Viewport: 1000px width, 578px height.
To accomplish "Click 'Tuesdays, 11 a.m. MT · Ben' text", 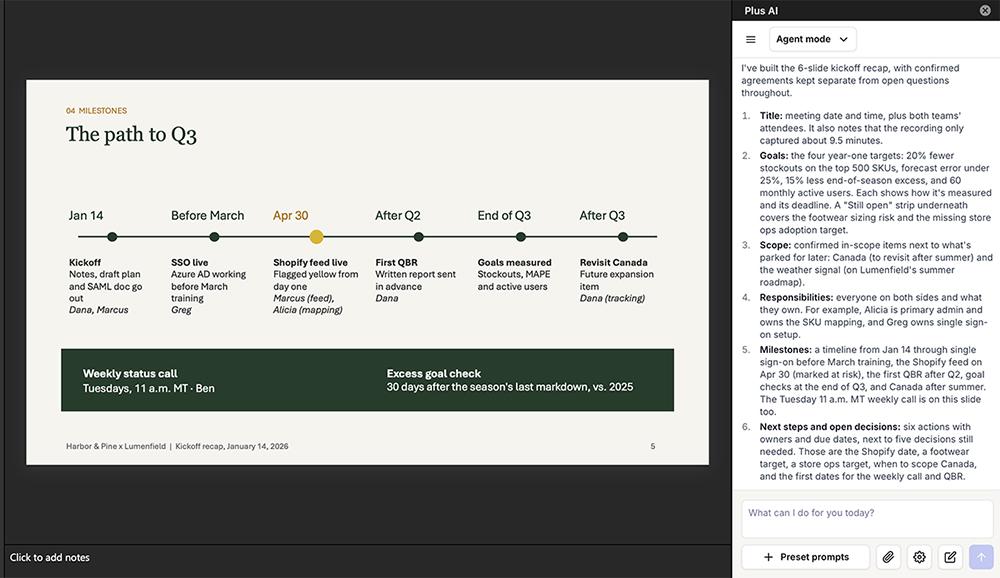I will [149, 388].
